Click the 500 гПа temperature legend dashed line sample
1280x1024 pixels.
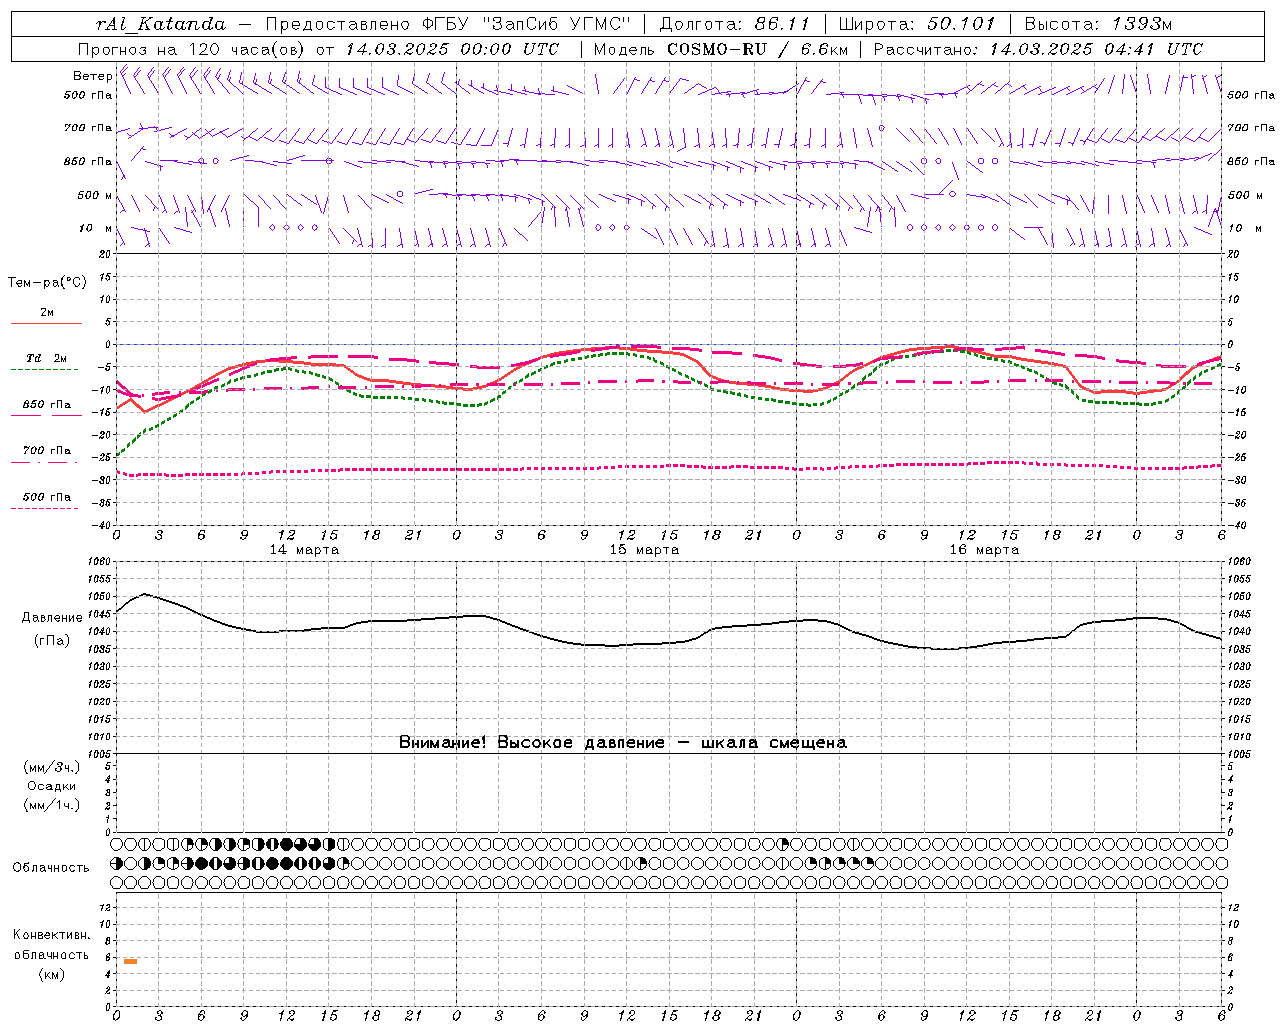(46, 508)
